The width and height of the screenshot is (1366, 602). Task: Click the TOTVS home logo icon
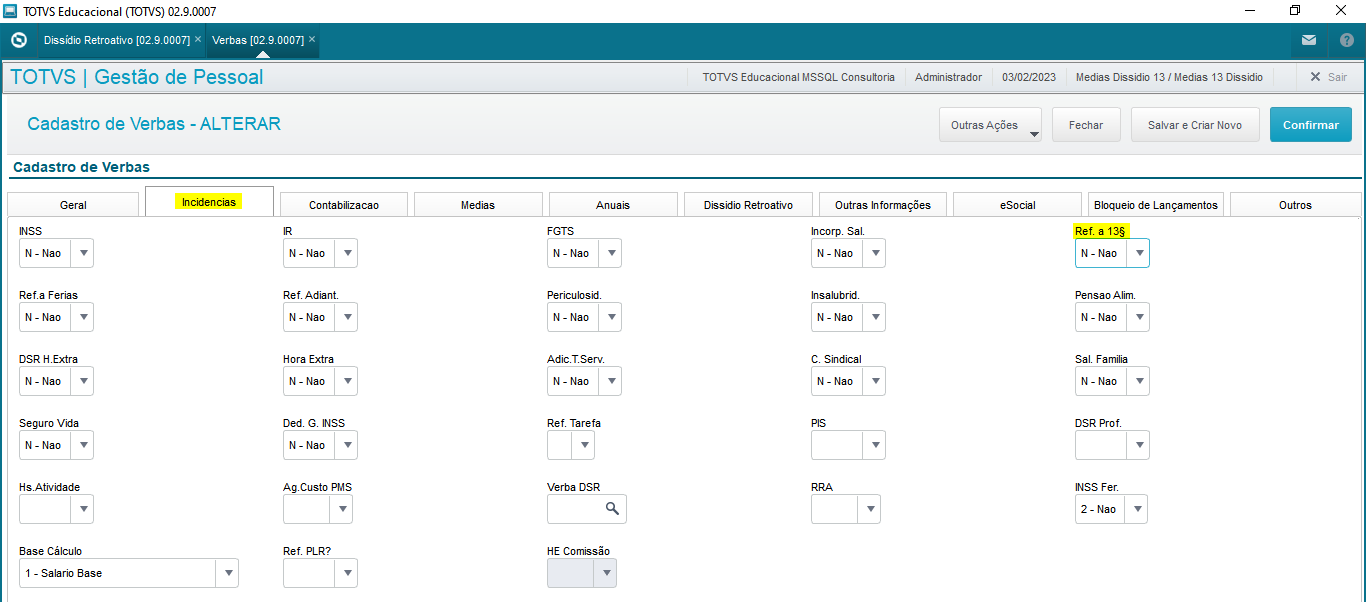(x=18, y=40)
